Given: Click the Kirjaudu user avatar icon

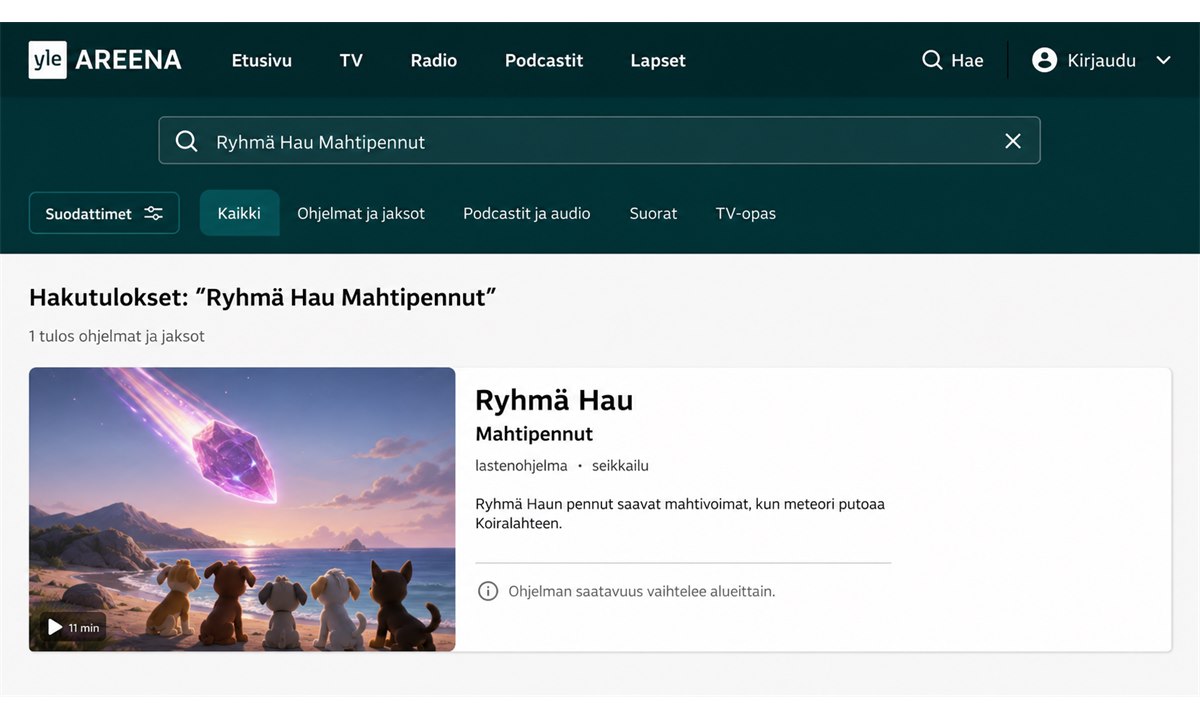Looking at the screenshot, I should 1044,60.
